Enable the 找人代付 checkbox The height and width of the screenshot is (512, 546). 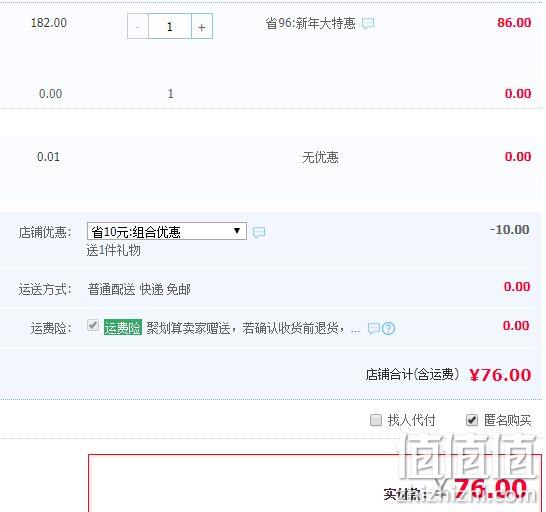pos(376,420)
